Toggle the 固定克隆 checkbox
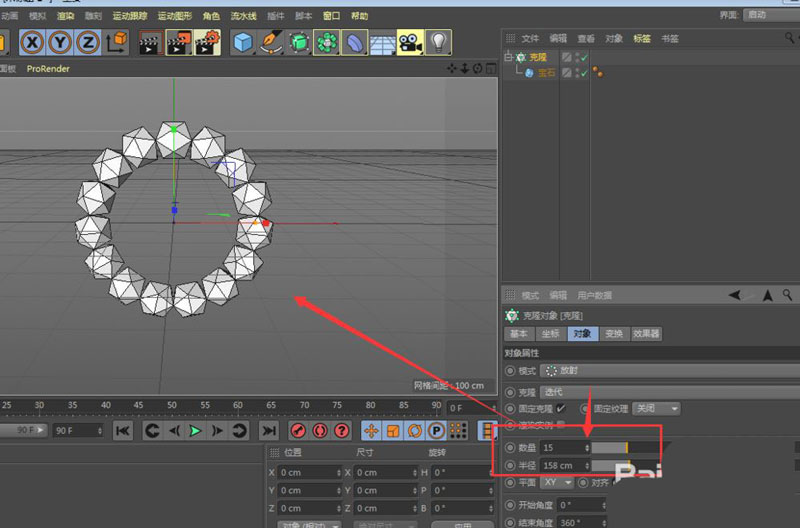Screen dimensions: 800x528 [561, 409]
